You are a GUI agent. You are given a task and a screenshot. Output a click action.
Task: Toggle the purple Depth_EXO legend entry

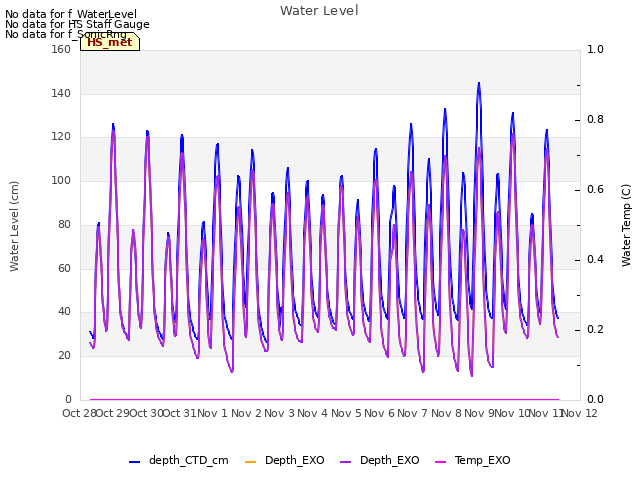[380, 461]
